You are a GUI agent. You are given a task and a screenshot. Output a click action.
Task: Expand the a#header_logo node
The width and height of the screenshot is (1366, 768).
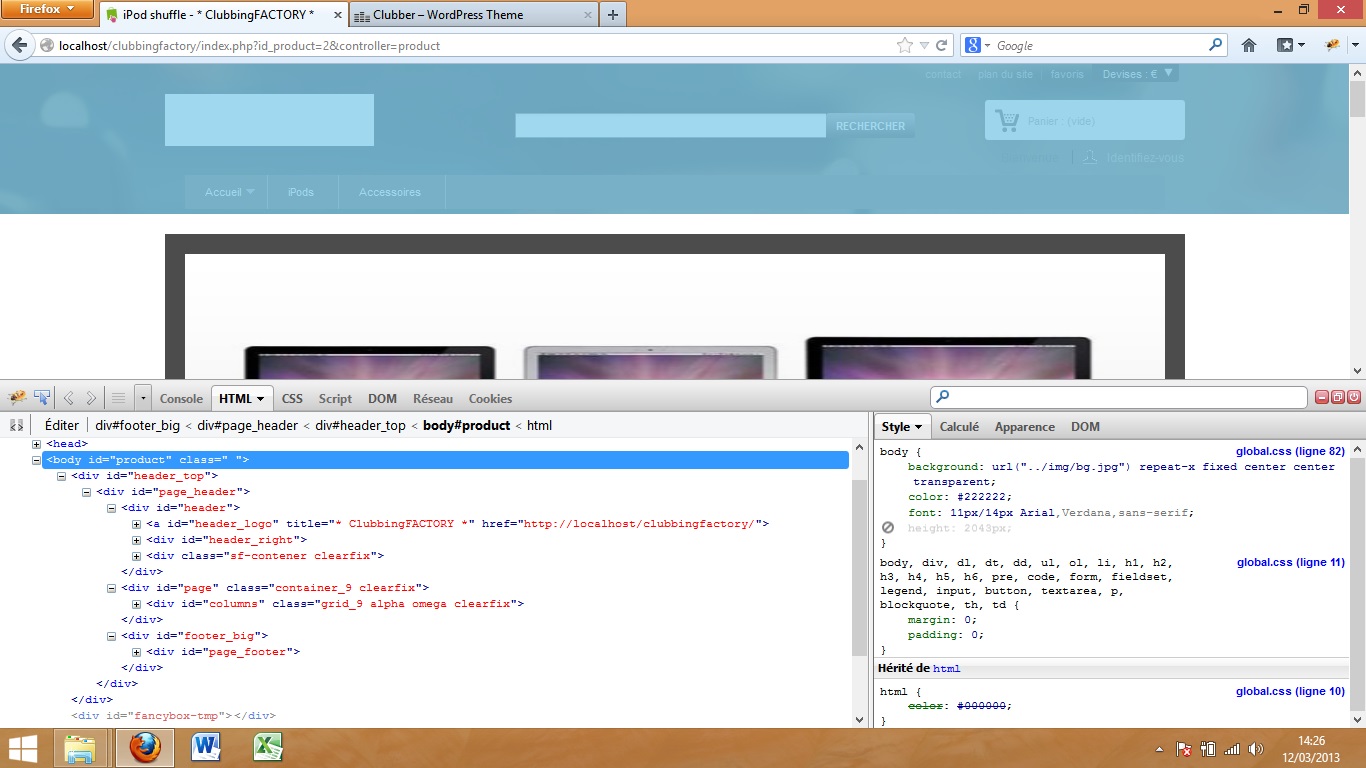pos(137,524)
